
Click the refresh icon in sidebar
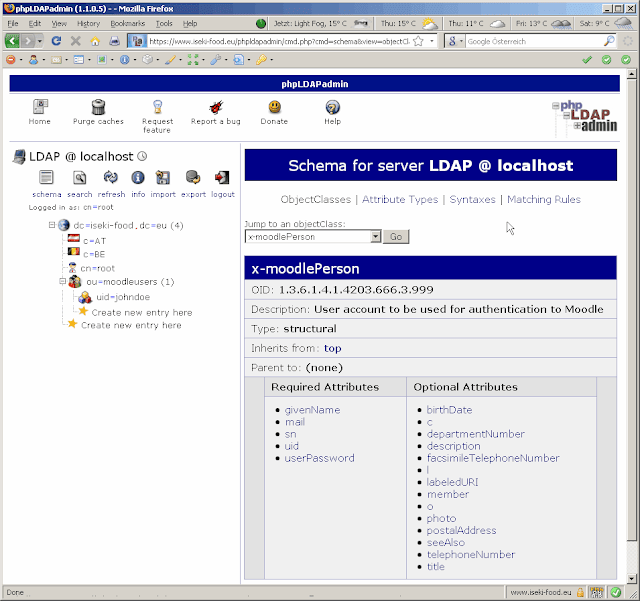(x=111, y=178)
